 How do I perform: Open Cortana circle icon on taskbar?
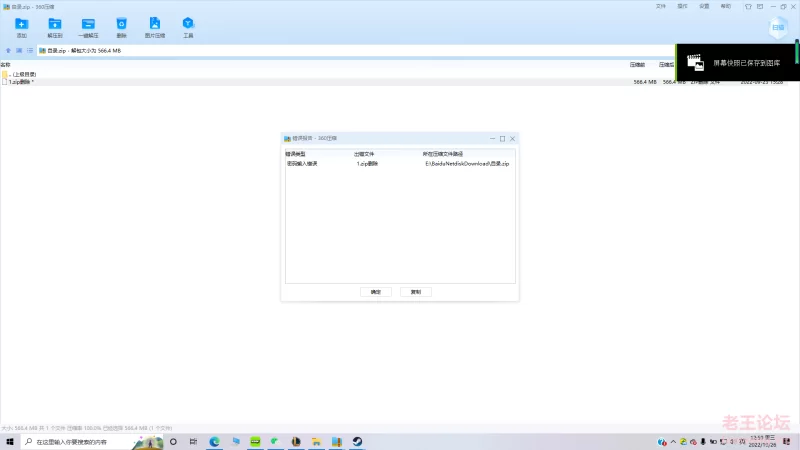tap(173, 441)
